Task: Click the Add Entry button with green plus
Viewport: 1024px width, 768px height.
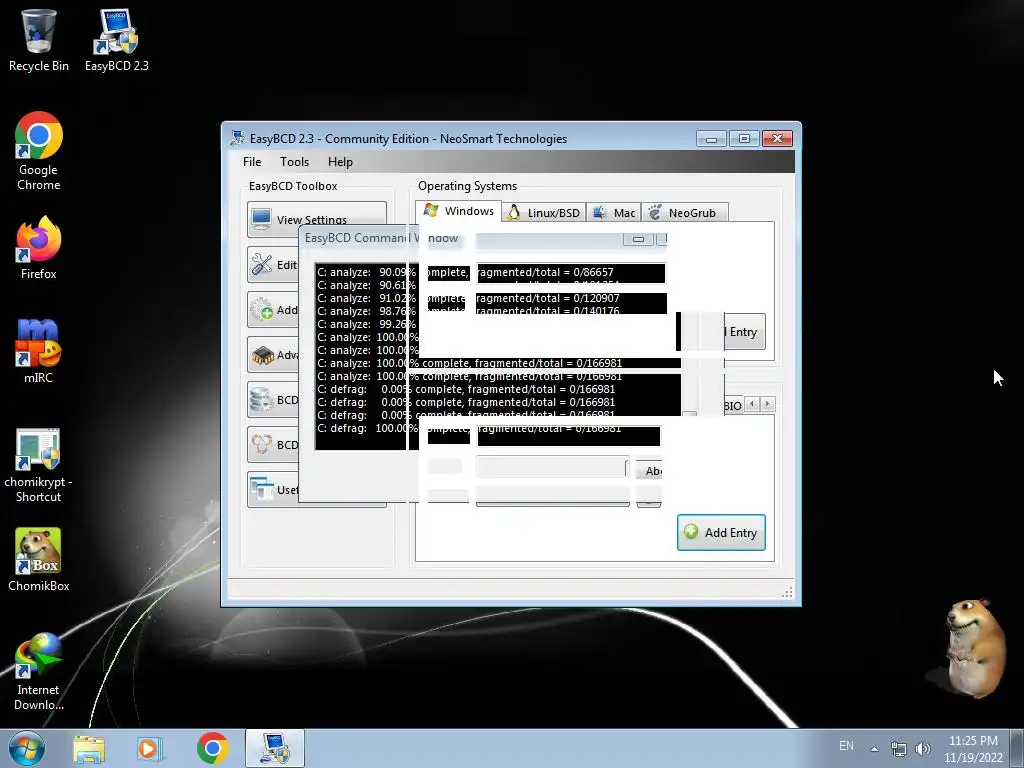Action: pyautogui.click(x=721, y=532)
